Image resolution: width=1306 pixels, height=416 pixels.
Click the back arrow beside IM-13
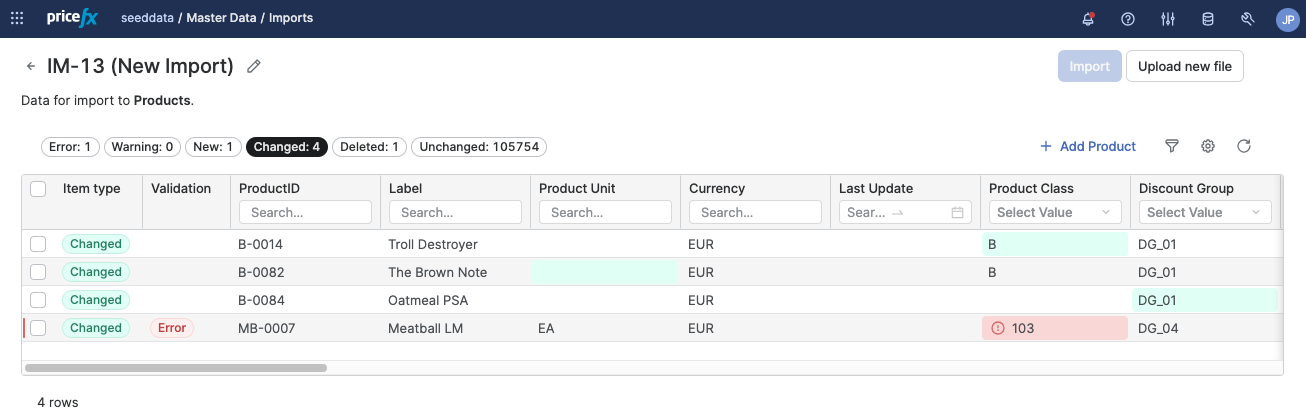(31, 67)
